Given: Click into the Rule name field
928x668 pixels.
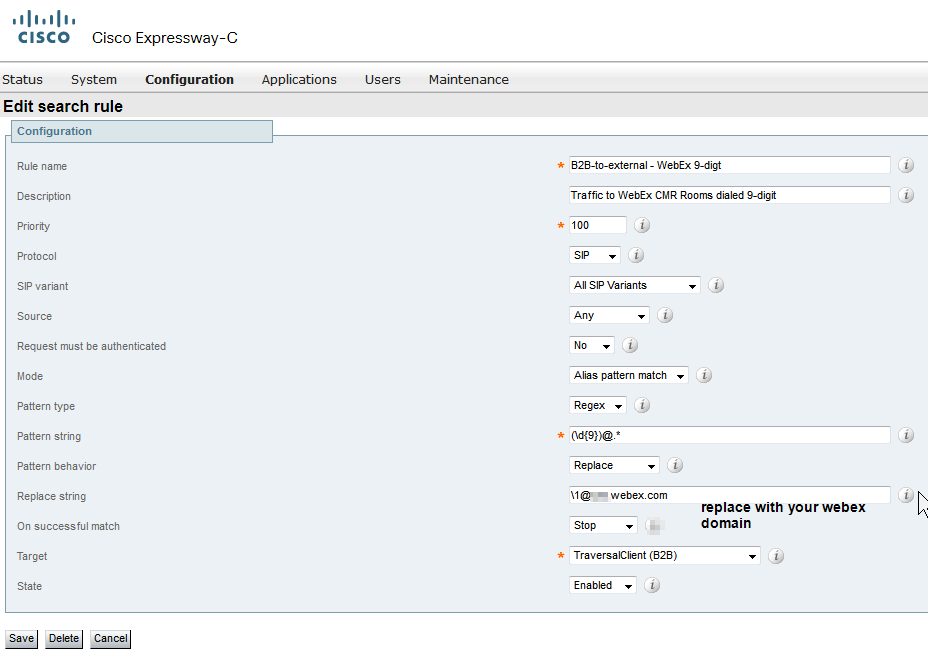Looking at the screenshot, I should tap(730, 165).
